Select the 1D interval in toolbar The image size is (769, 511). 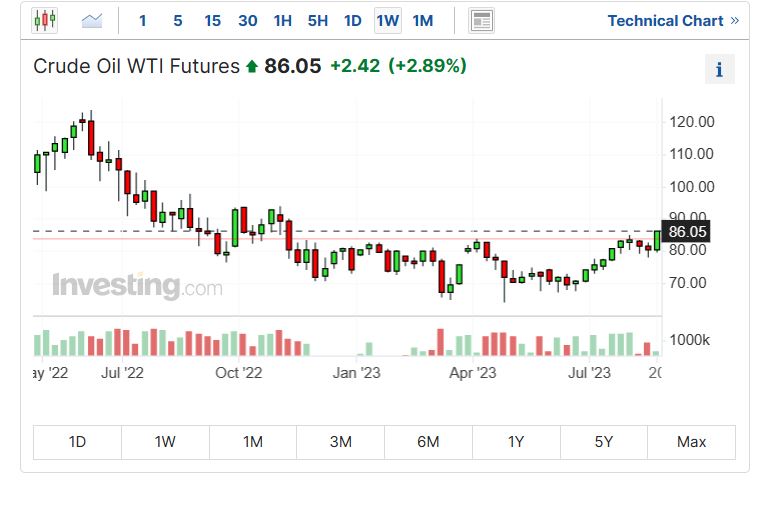[x=353, y=21]
